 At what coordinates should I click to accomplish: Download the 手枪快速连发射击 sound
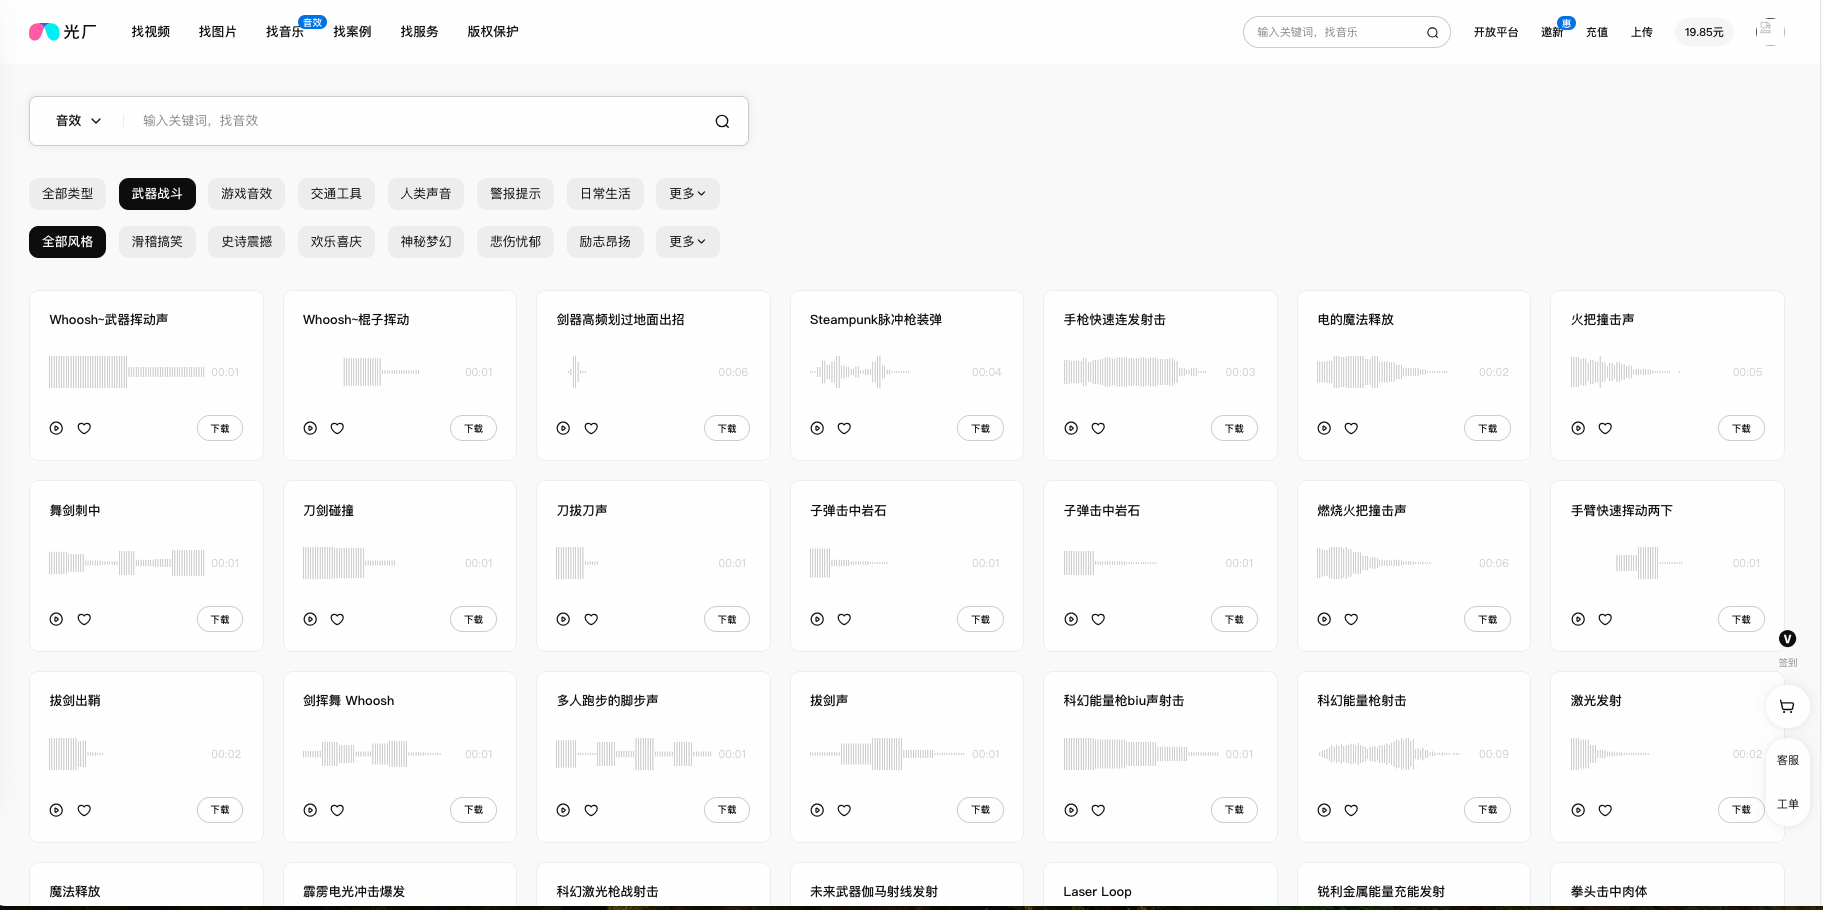[x=1234, y=428]
